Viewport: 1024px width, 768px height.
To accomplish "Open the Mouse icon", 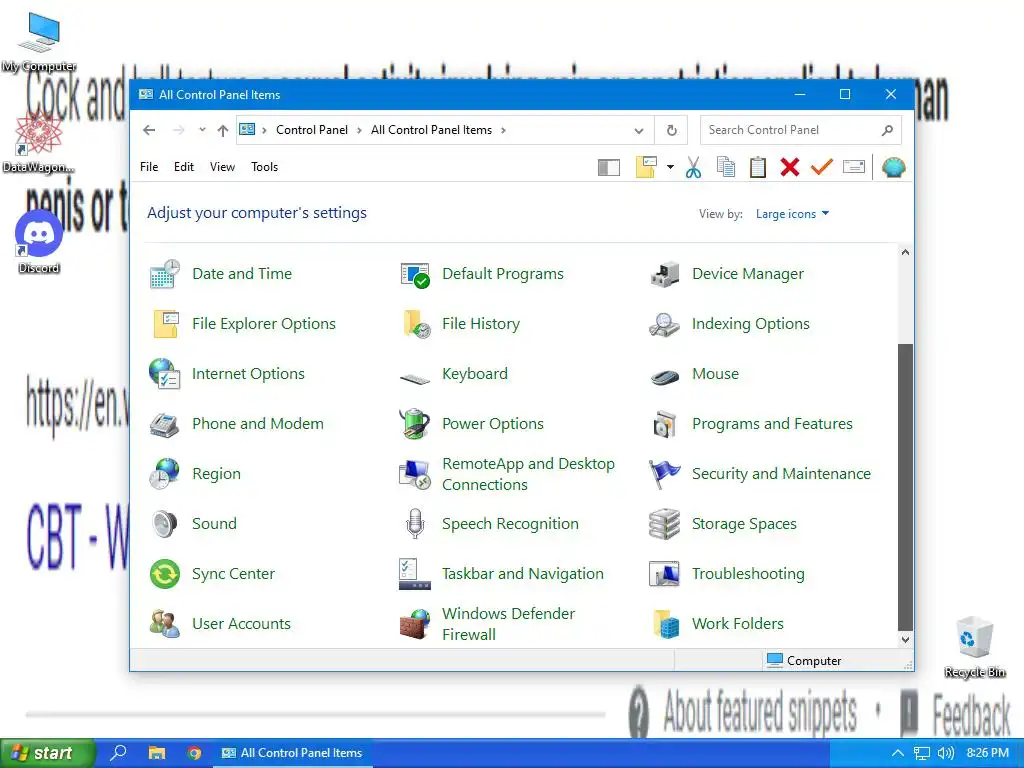I will pos(665,376).
